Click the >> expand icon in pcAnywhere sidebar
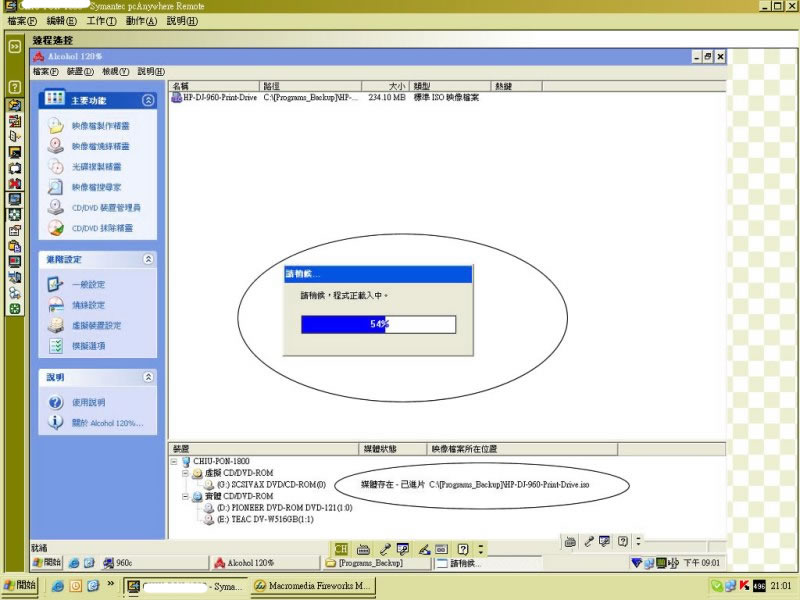Viewport: 800px width, 600px height. click(x=15, y=46)
